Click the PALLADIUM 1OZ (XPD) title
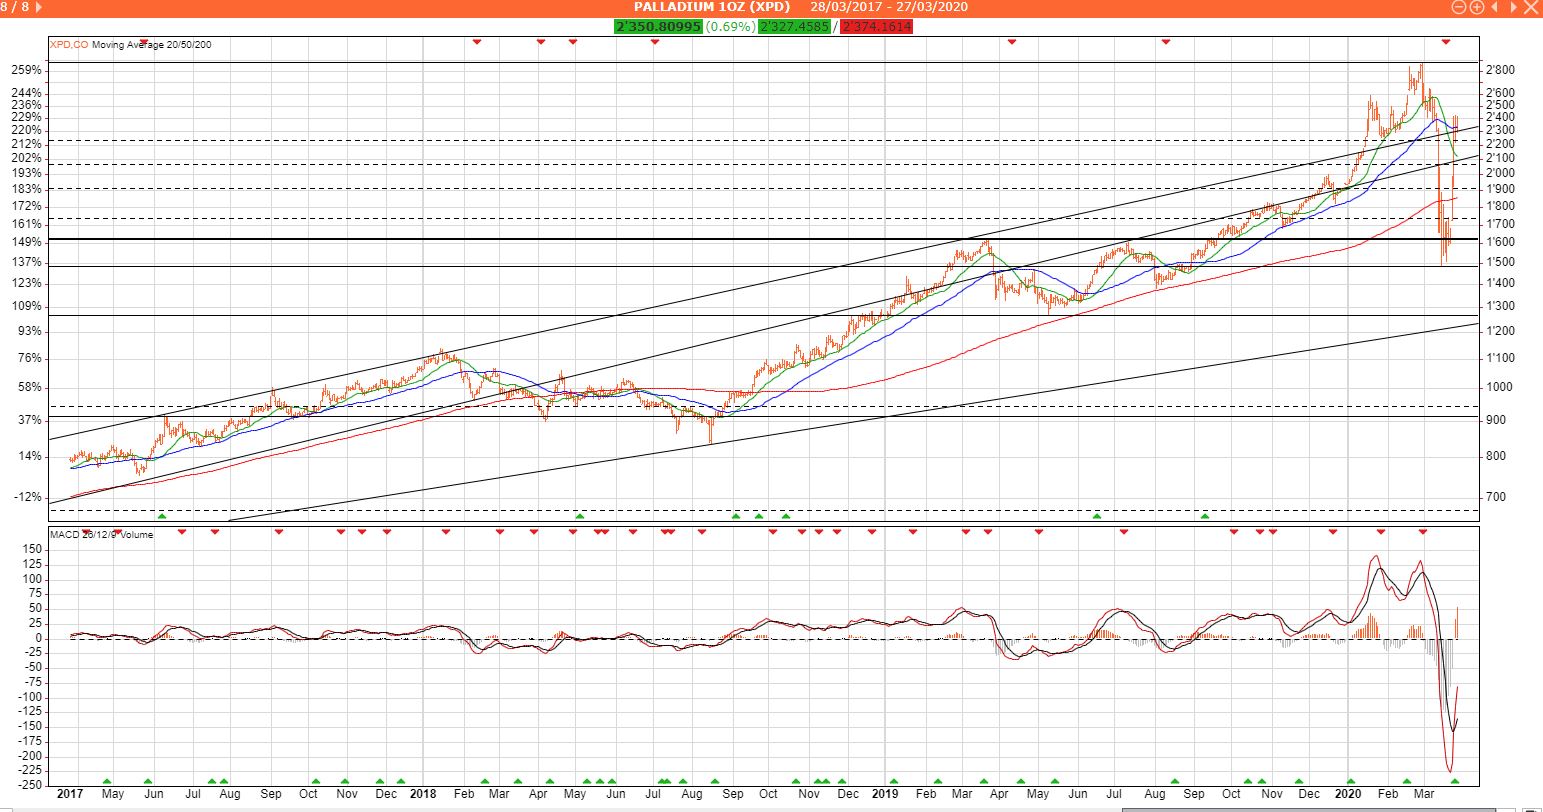Image resolution: width=1543 pixels, height=812 pixels. [701, 7]
